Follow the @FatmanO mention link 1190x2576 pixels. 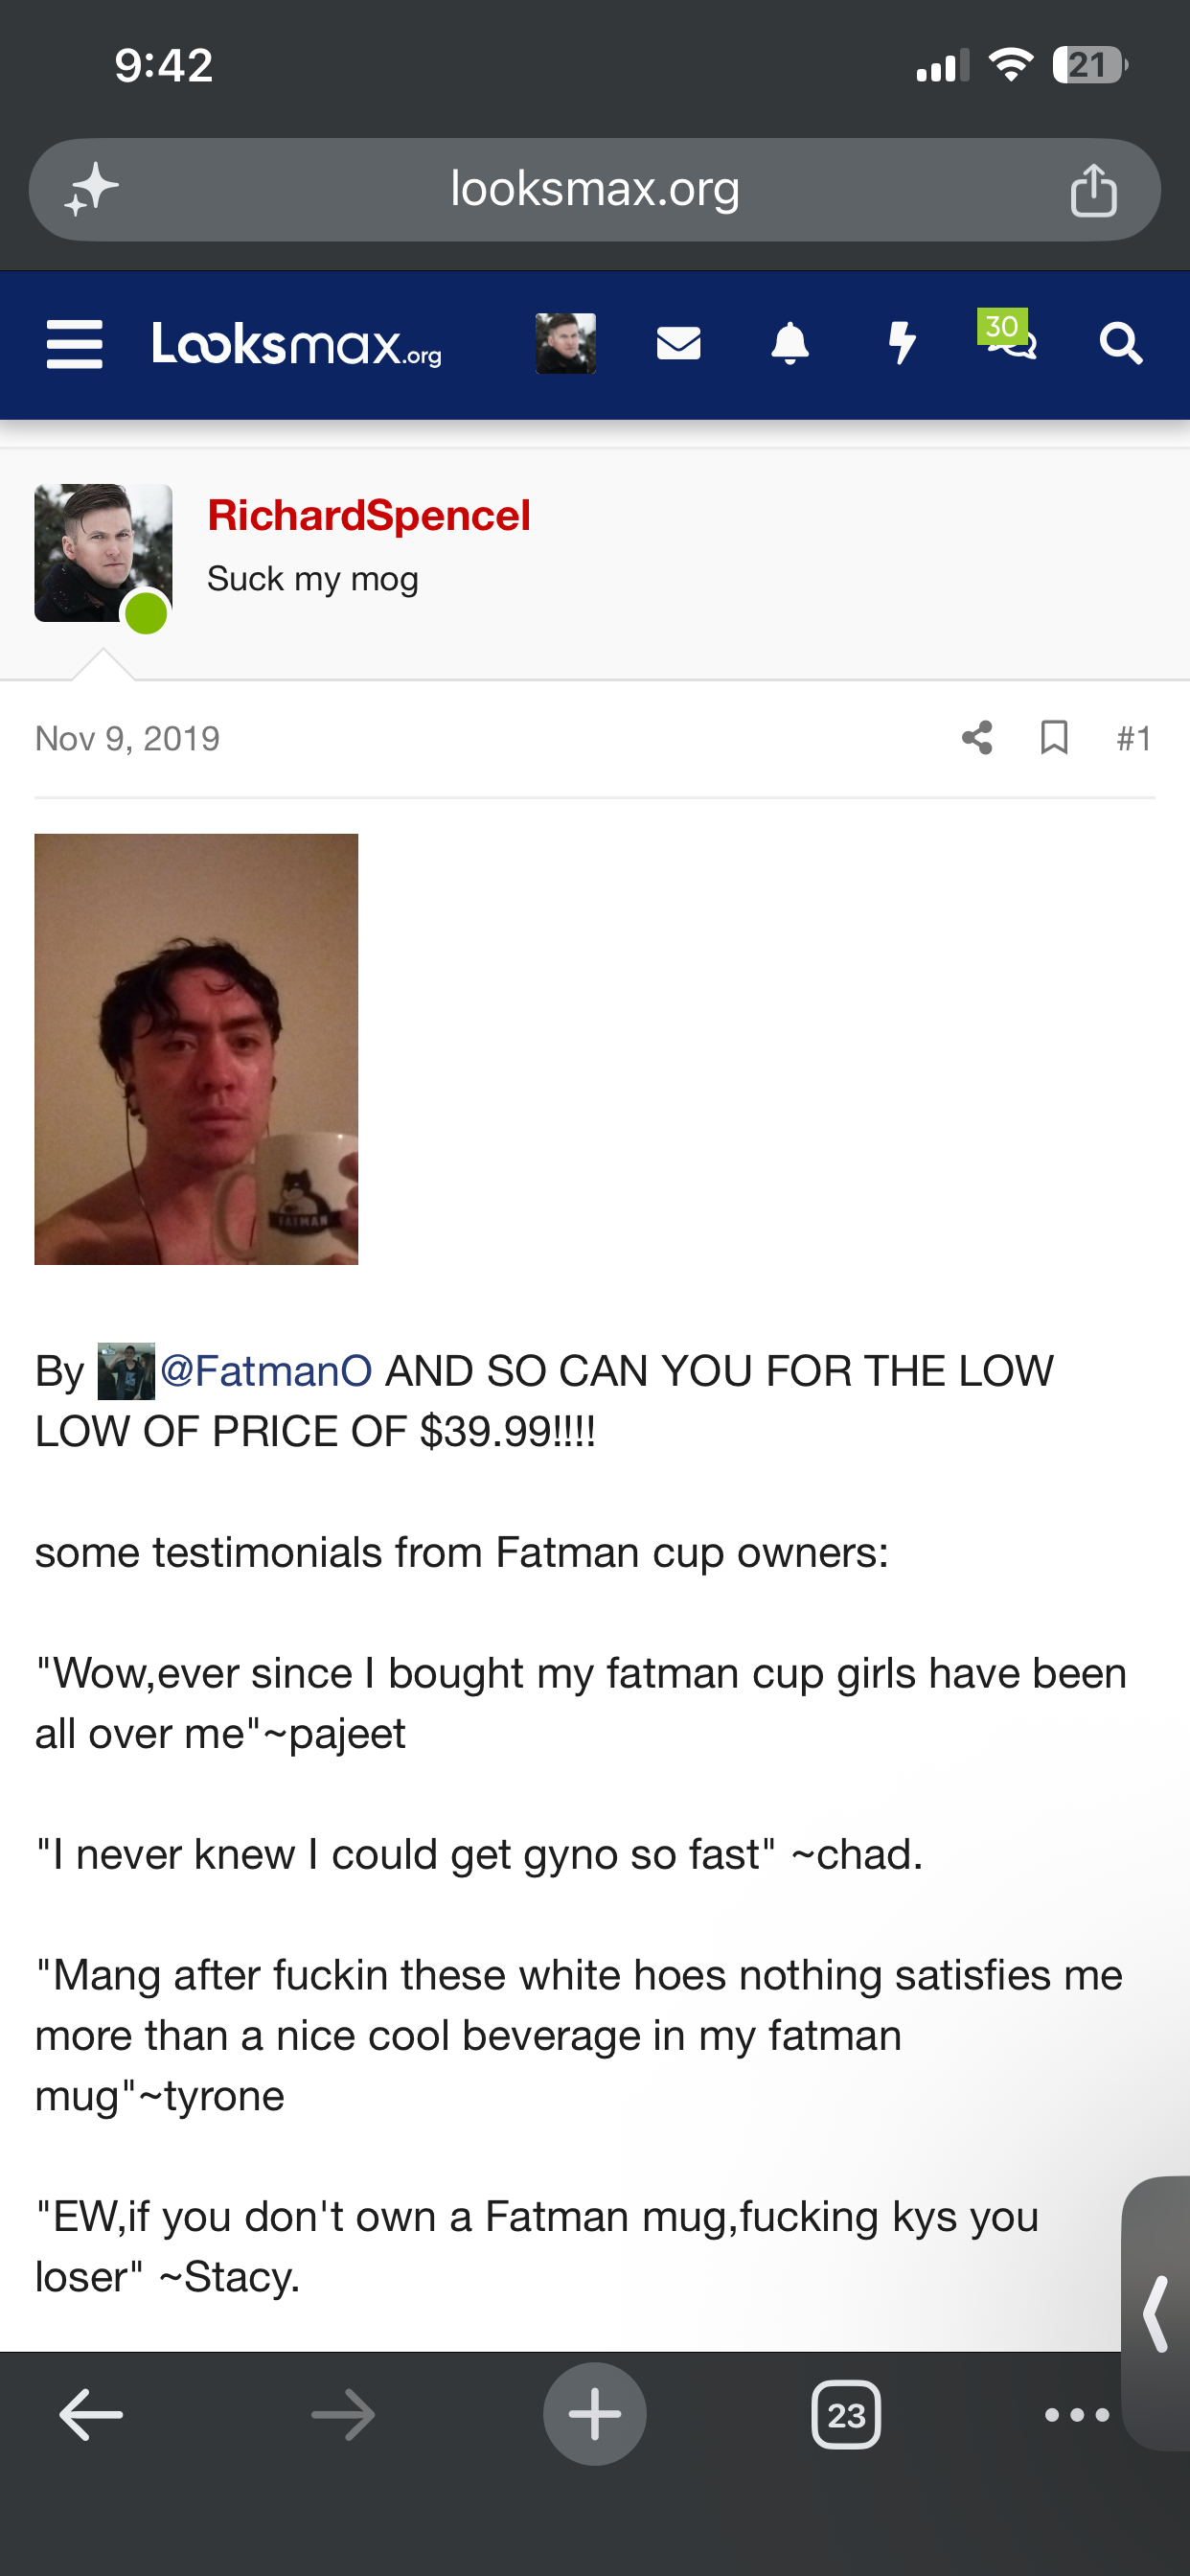[x=266, y=1371]
